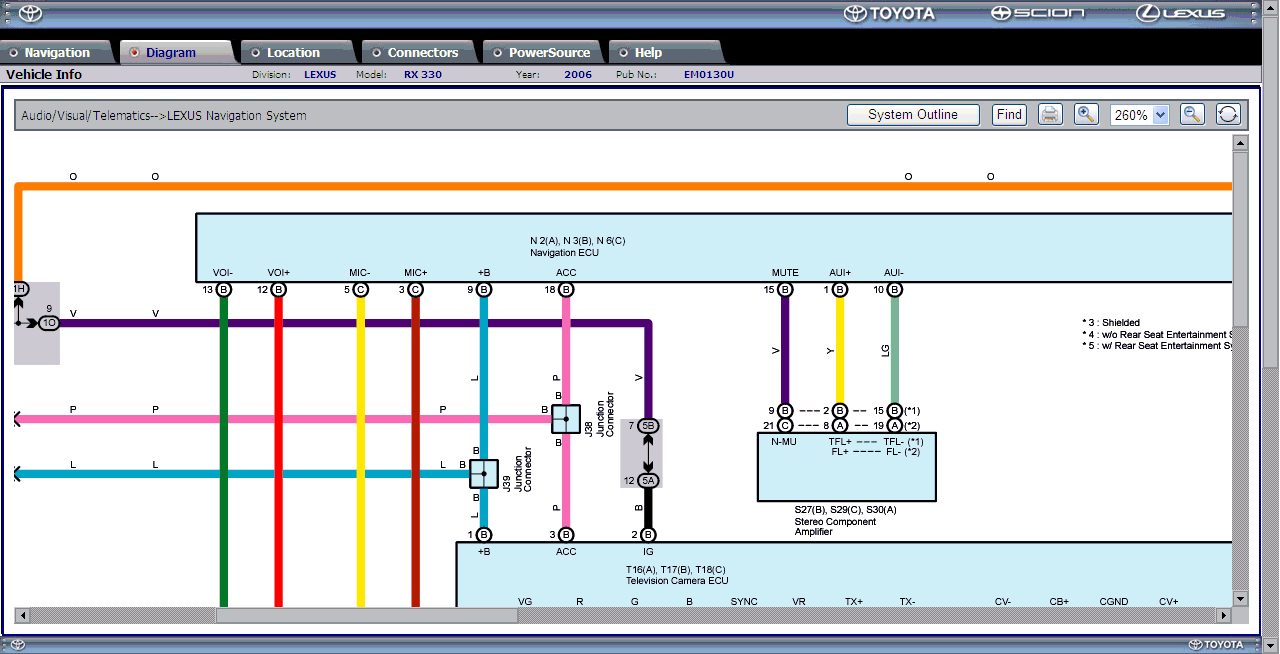Open the Navigation tab
The image size is (1280, 654).
coord(57,53)
